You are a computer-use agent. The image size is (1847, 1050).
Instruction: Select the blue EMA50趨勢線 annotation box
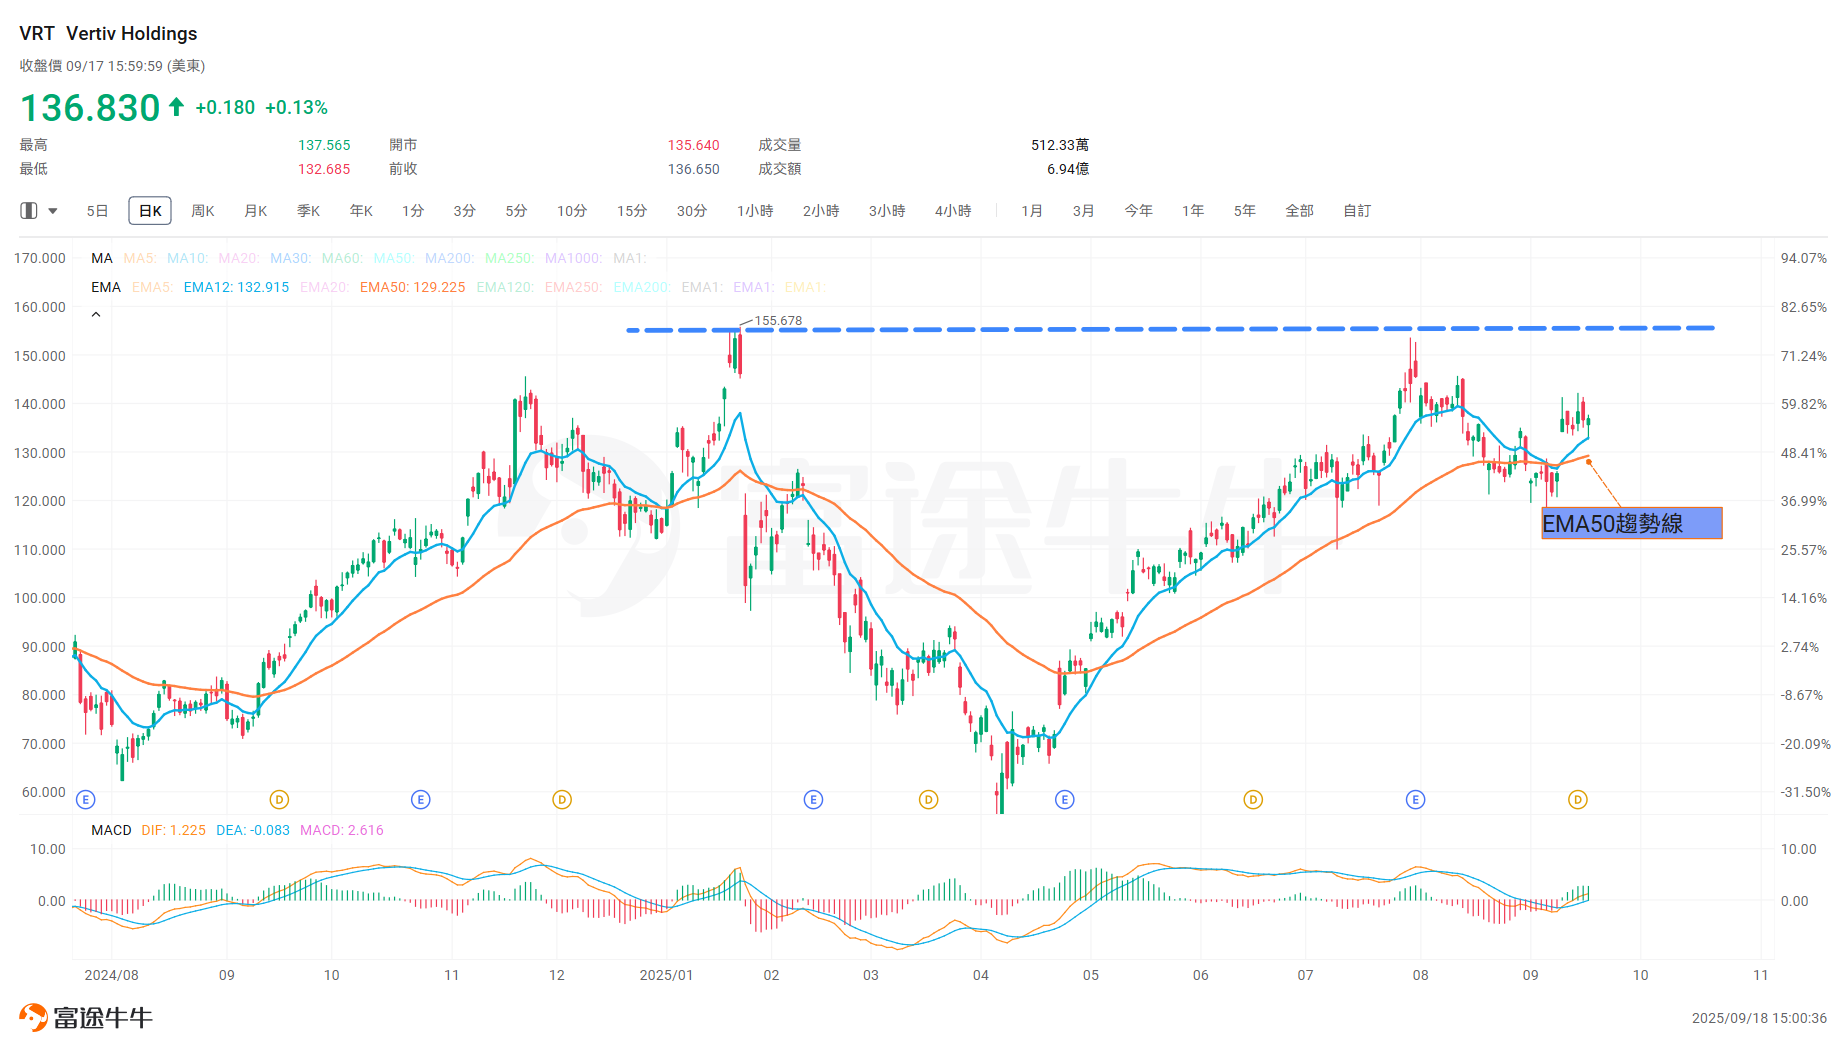(x=1631, y=523)
